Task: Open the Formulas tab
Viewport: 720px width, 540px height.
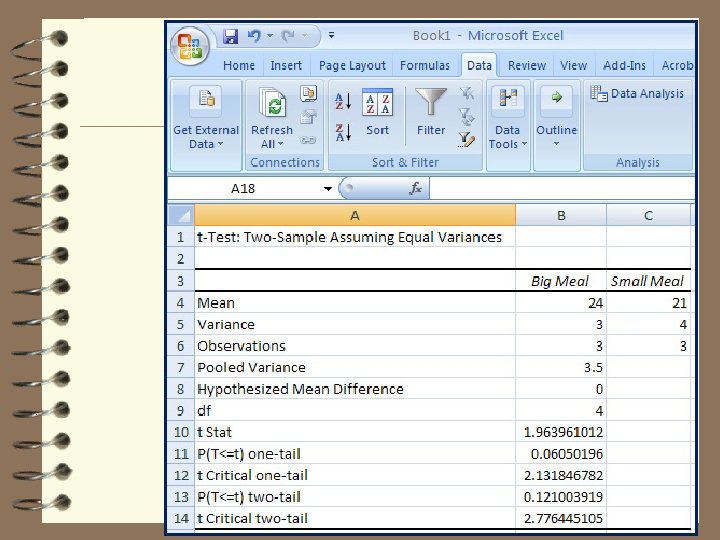Action: (x=425, y=66)
